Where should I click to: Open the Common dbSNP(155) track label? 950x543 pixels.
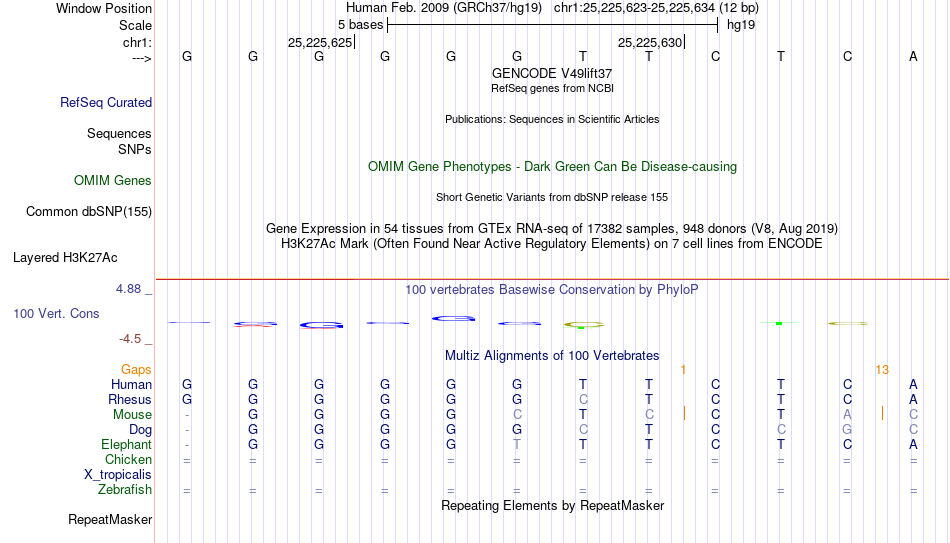(x=89, y=212)
